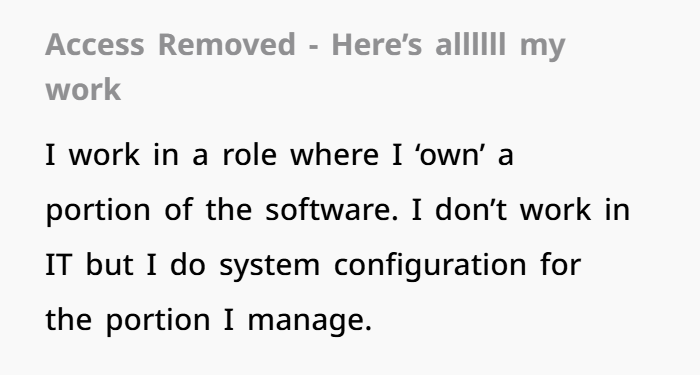The height and width of the screenshot is (375, 700).
Task: Click the word 'manage.' ending the paragraph
Action: point(310,321)
